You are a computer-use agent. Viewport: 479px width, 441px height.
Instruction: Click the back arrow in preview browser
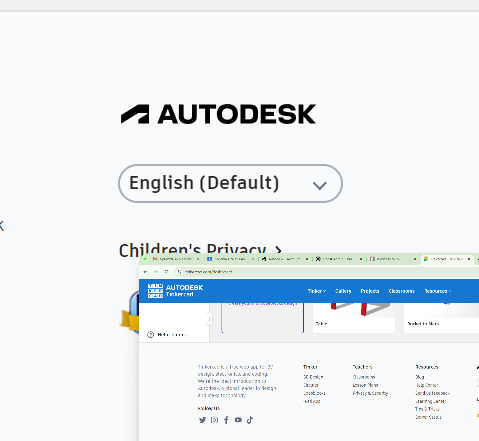point(145,272)
